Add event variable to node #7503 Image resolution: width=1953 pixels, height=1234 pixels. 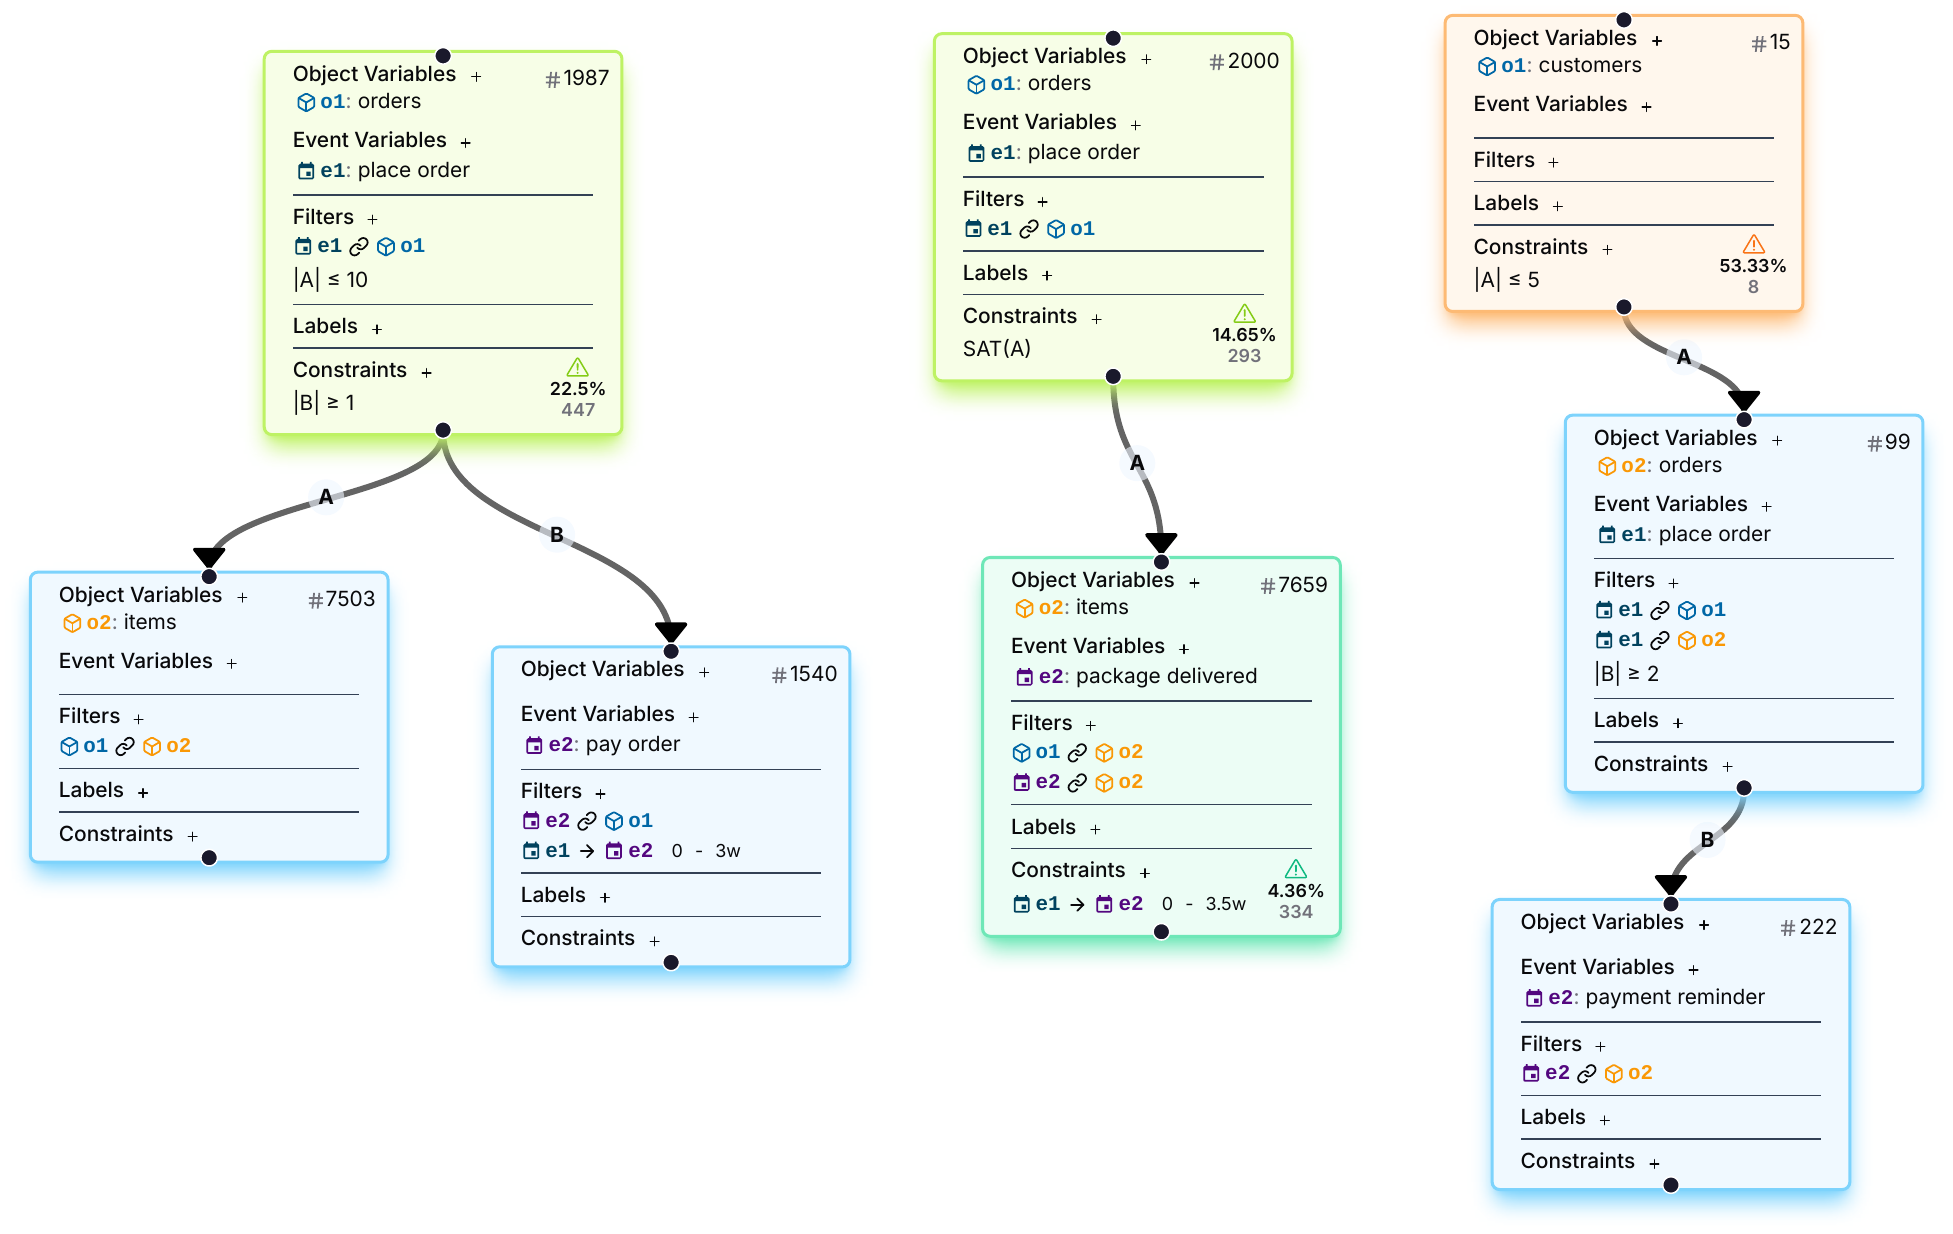click(x=231, y=663)
